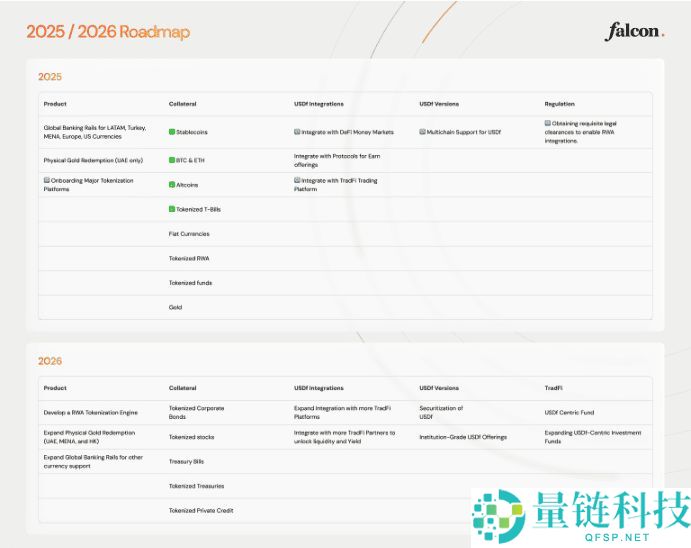Click the "Regulation" column header
This screenshot has width=691, height=548.
(559, 104)
